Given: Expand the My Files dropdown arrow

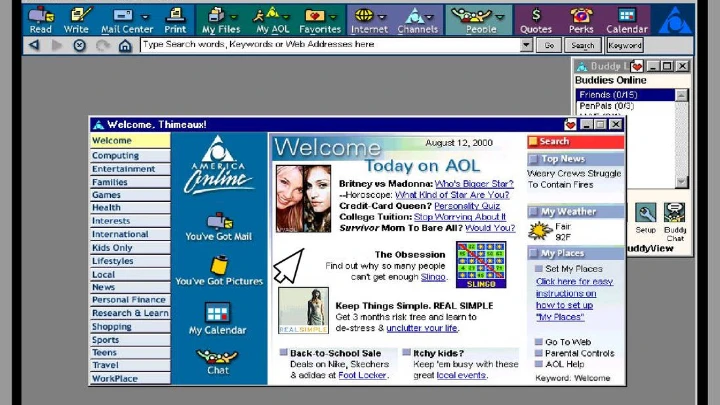Looking at the screenshot, I should pos(234,17).
